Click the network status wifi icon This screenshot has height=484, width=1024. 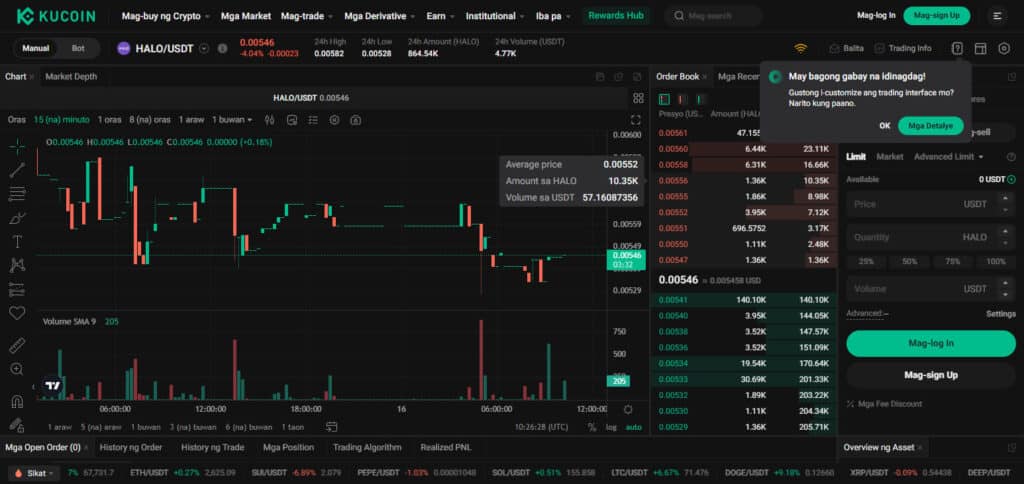click(x=801, y=48)
